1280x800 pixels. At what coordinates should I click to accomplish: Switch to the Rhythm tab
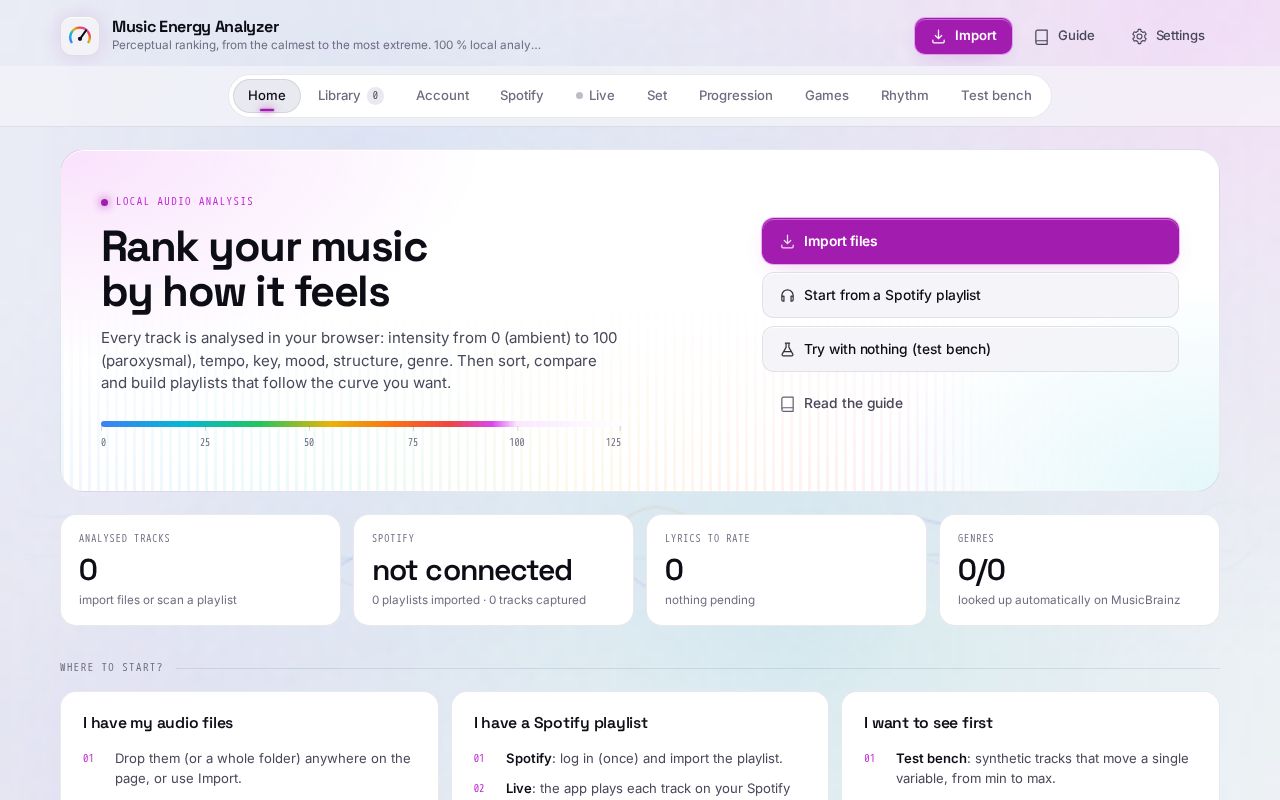[905, 96]
